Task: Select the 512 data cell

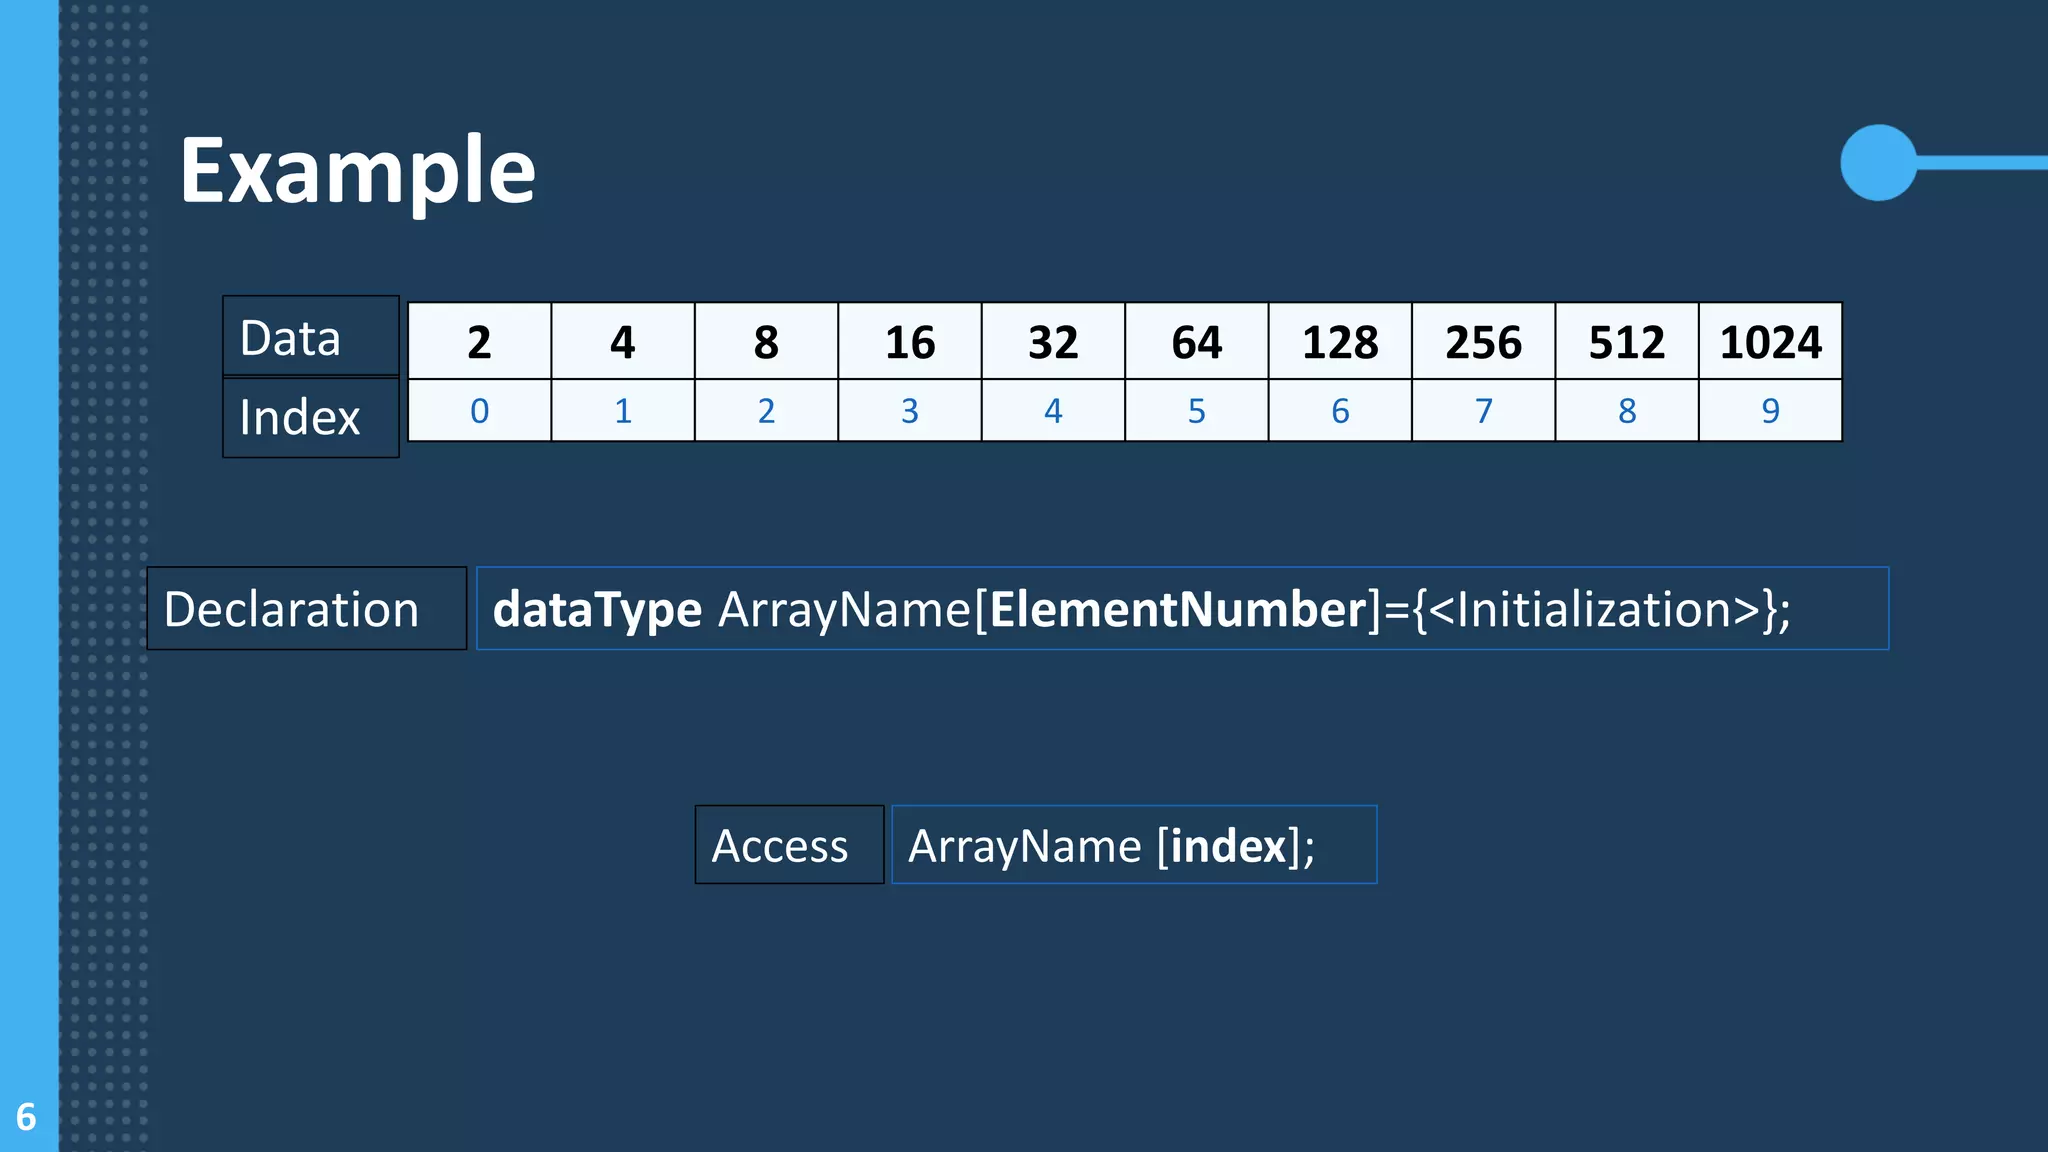Action: 1627,342
